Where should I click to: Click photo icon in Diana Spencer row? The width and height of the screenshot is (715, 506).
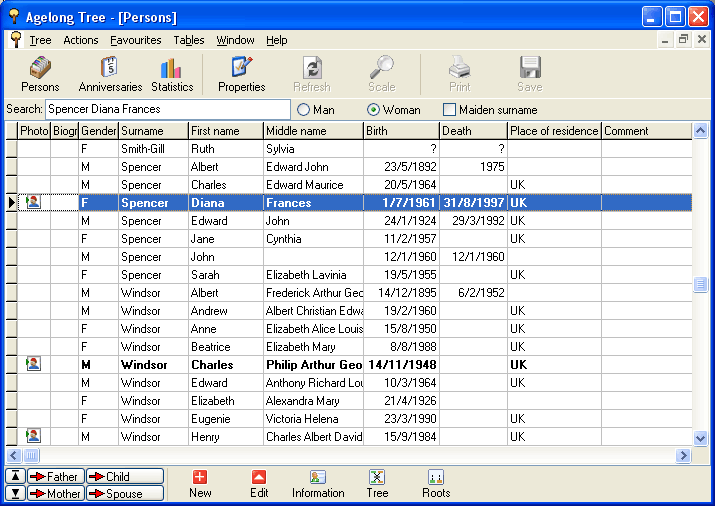[x=33, y=202]
